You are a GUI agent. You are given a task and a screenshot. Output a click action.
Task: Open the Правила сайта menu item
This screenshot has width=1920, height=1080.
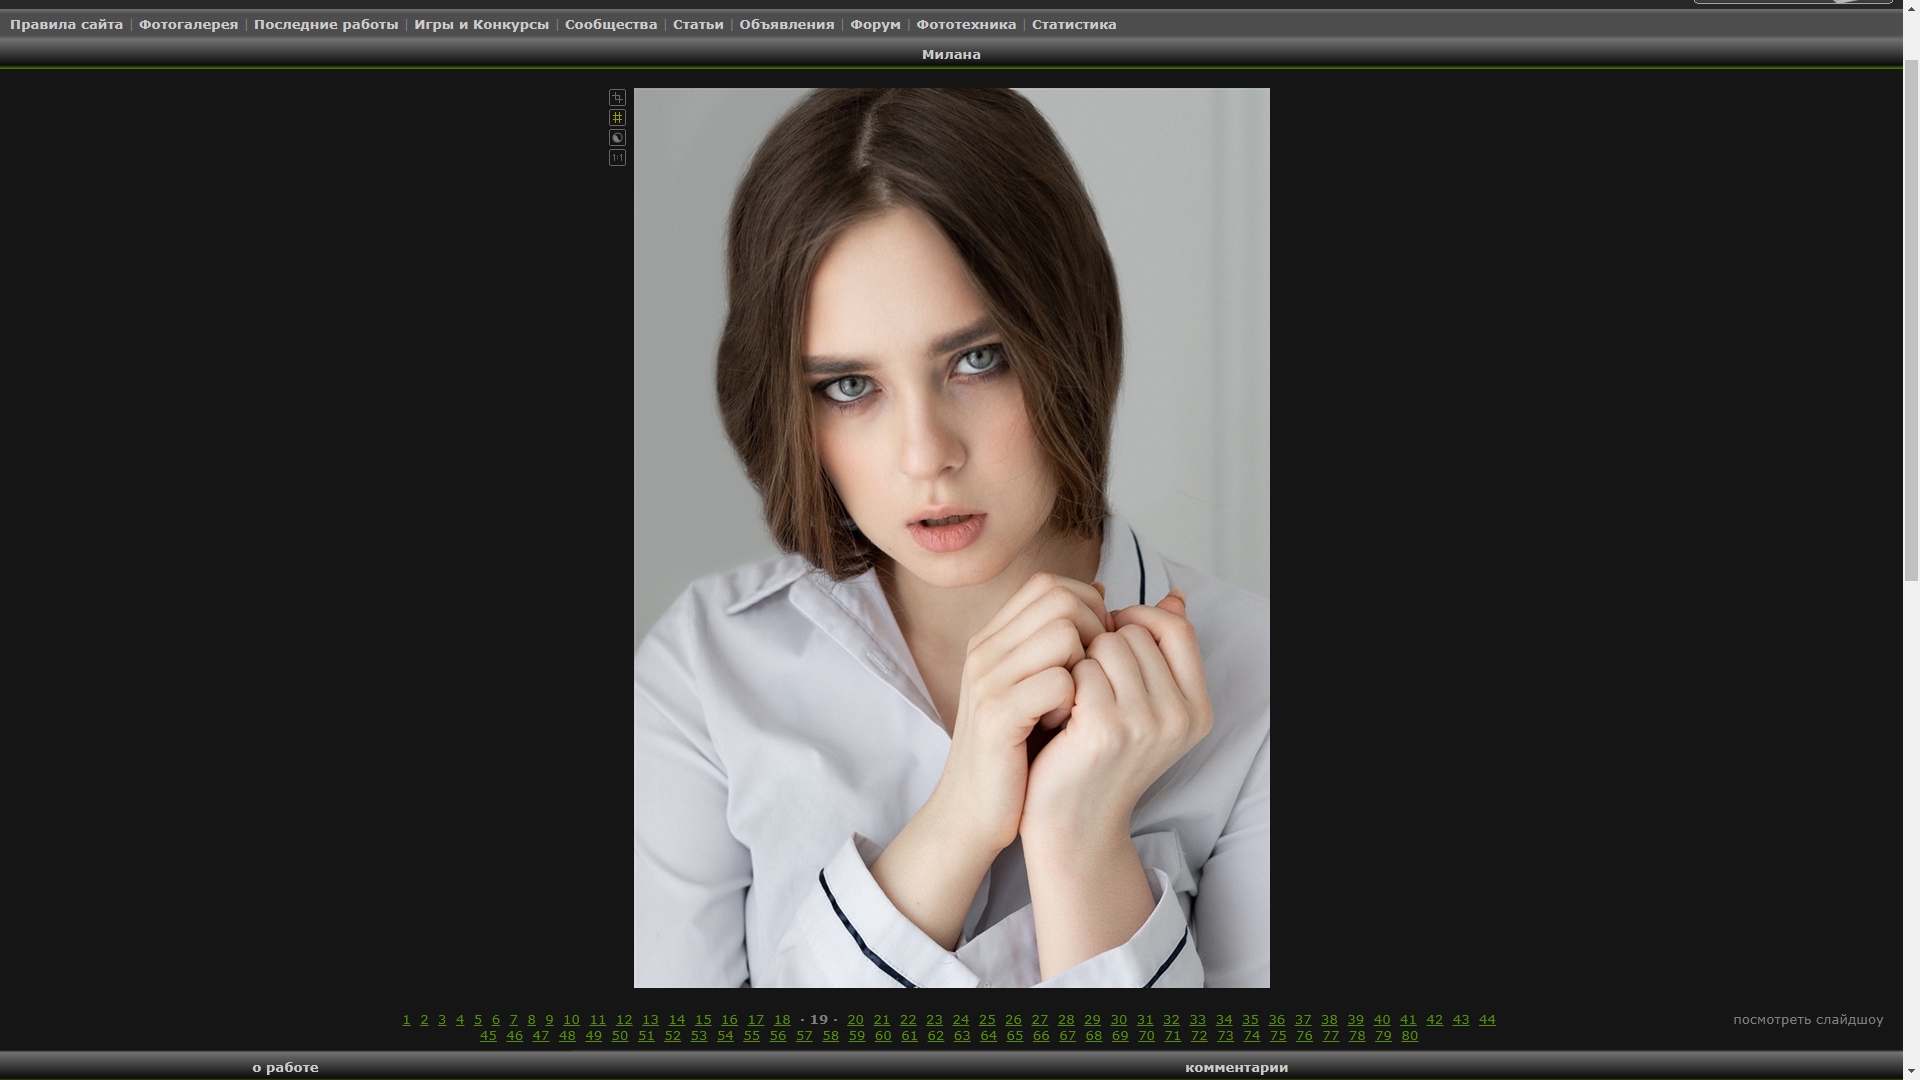click(x=66, y=24)
